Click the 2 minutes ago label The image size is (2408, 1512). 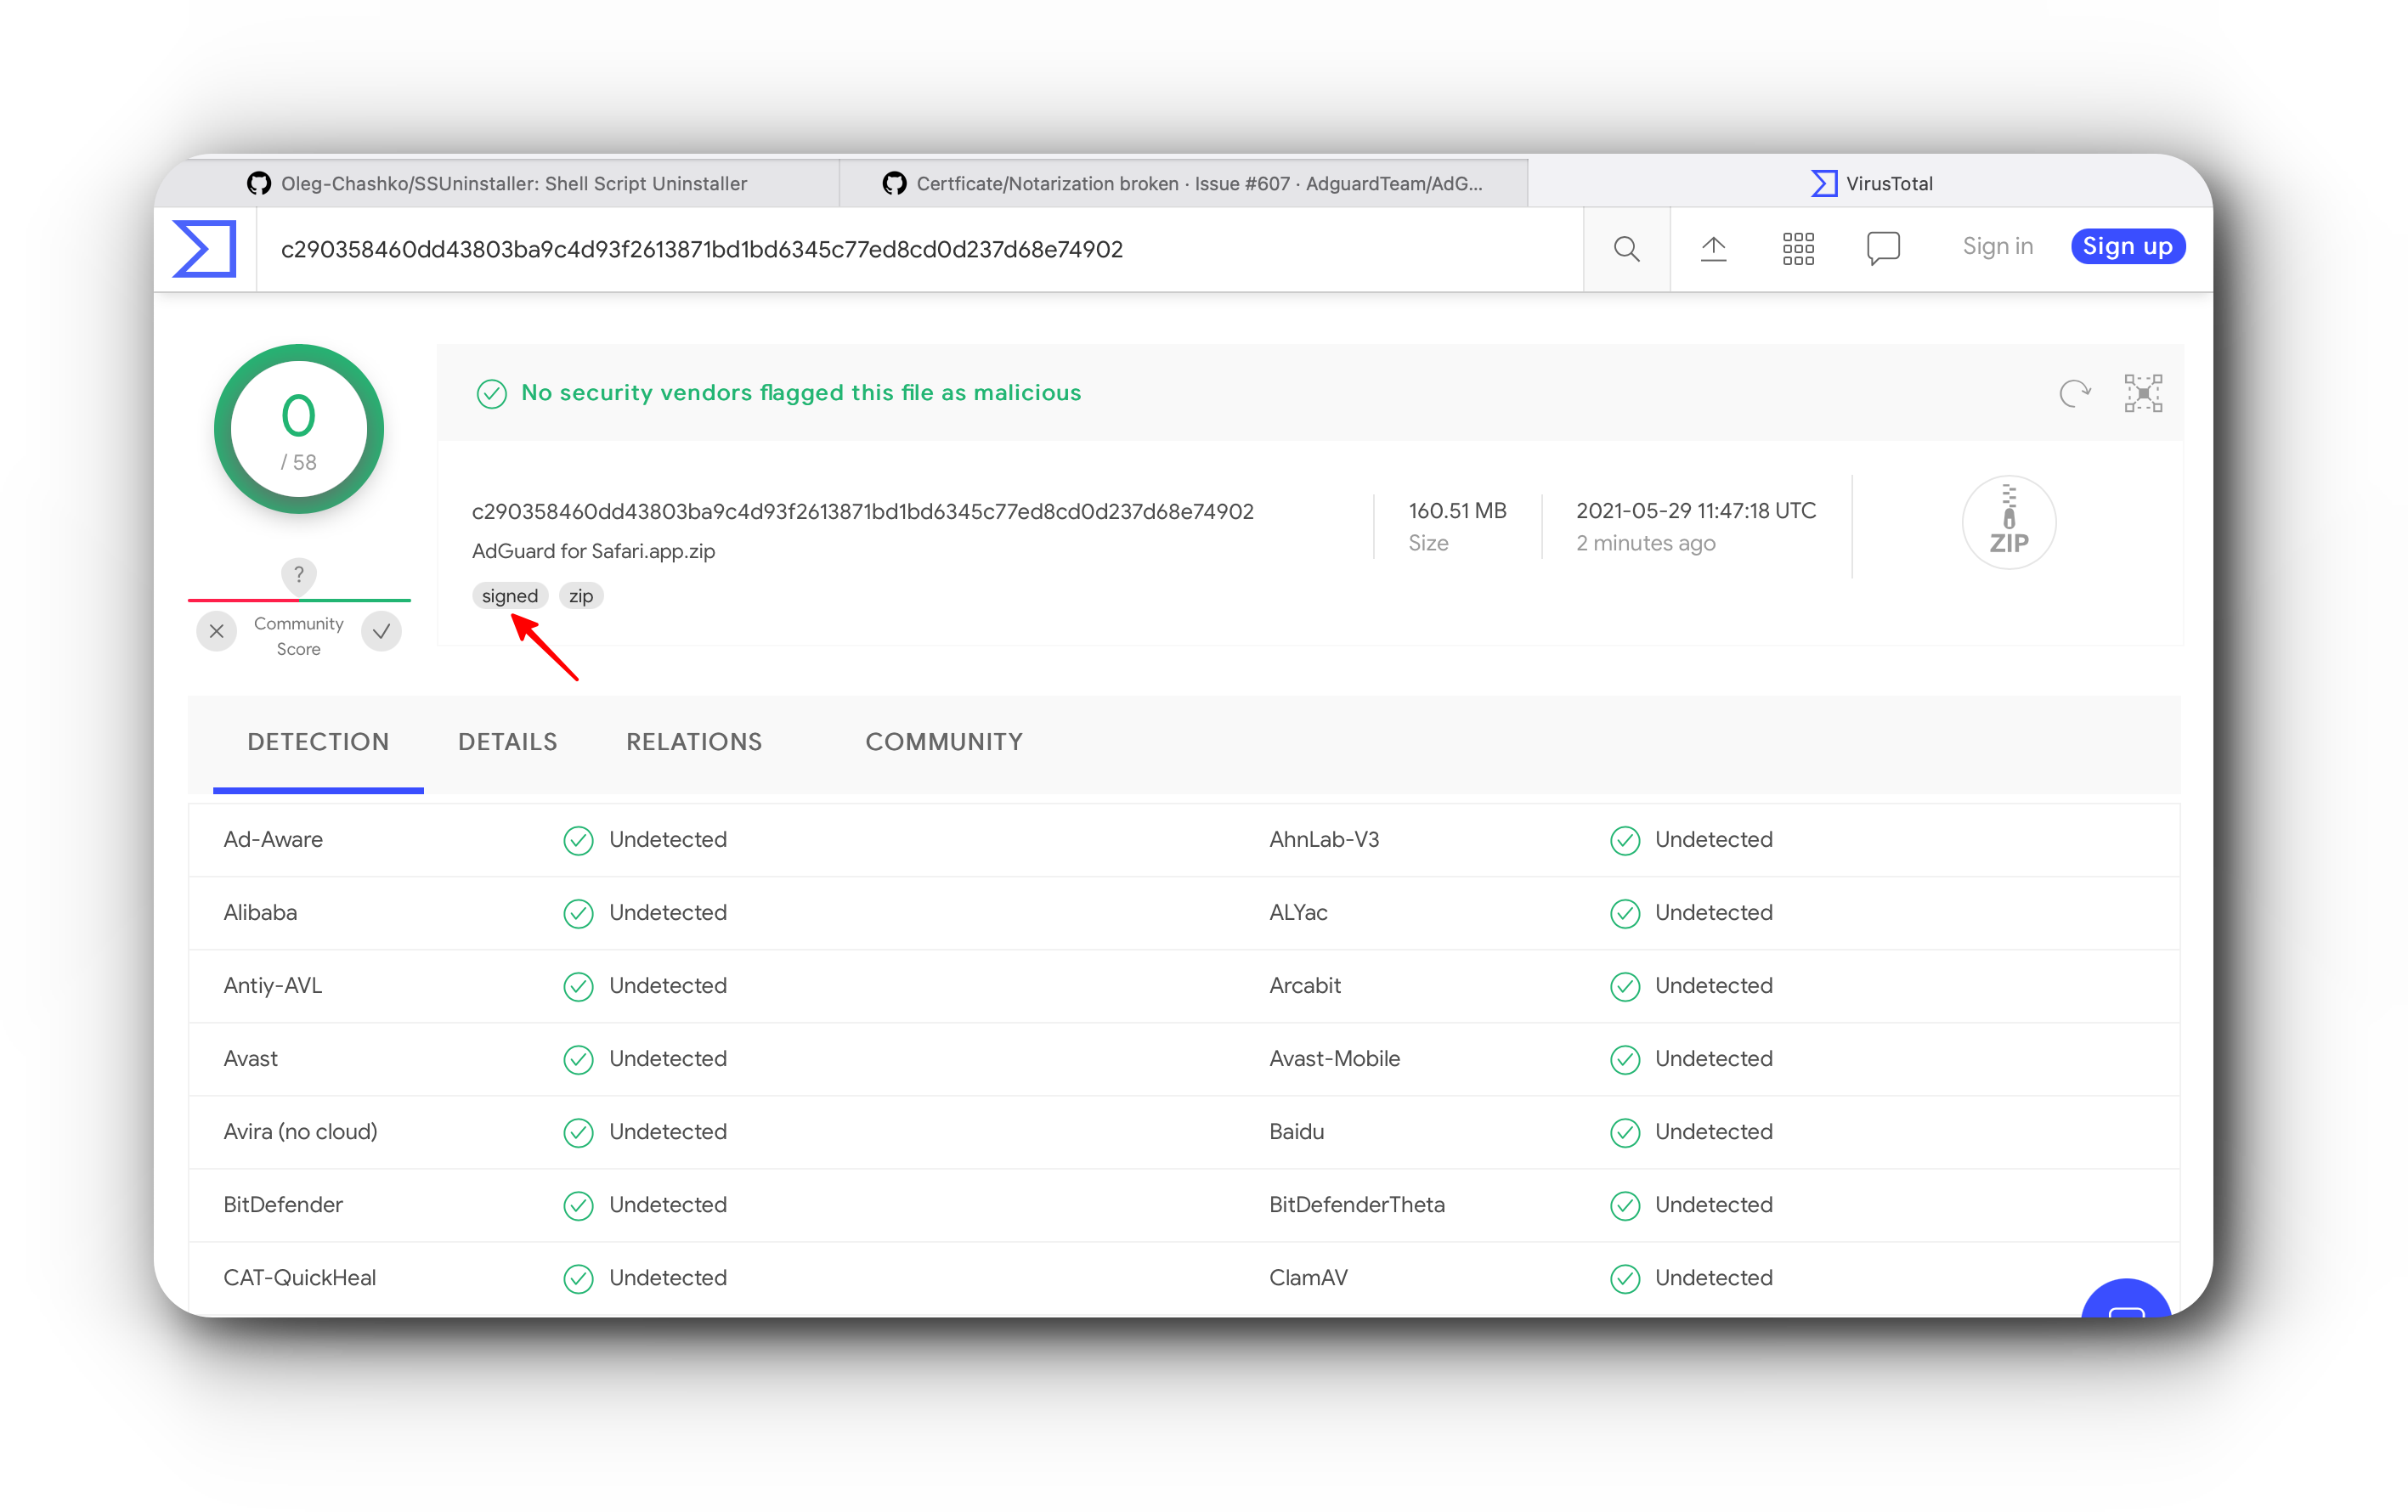(x=1645, y=543)
